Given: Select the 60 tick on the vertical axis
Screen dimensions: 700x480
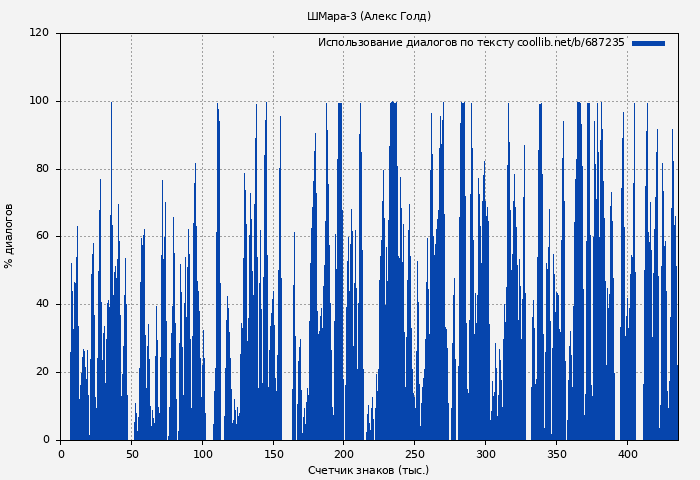Looking at the screenshot, I should [42, 236].
